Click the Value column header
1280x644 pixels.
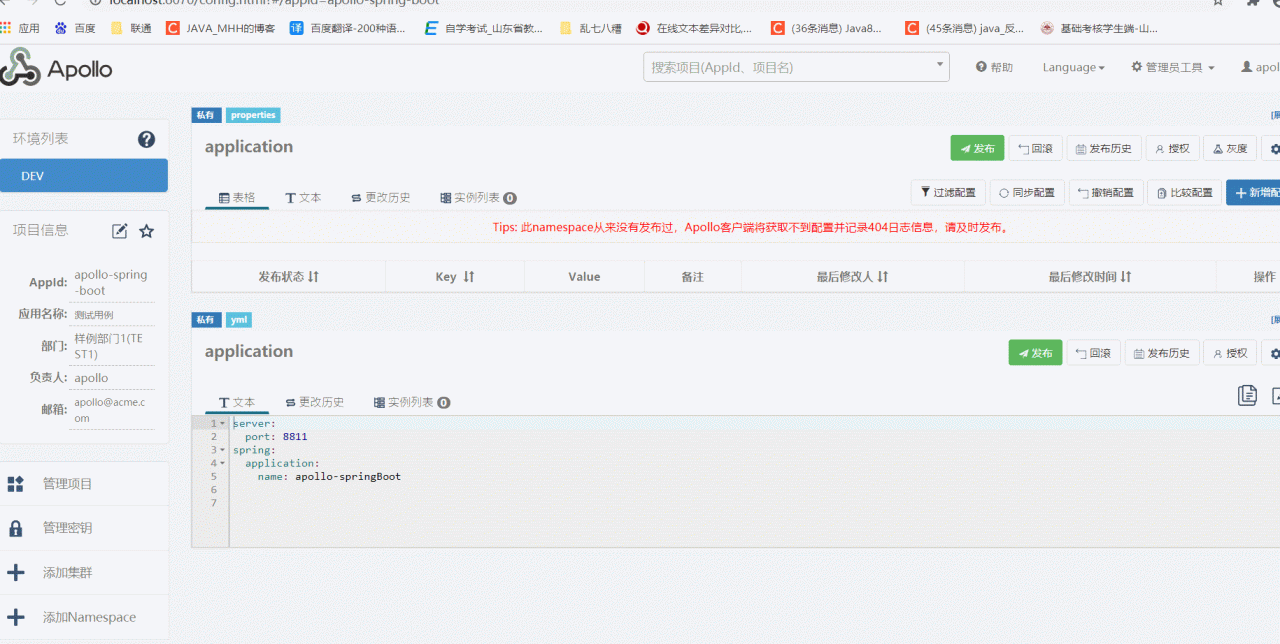click(x=584, y=277)
